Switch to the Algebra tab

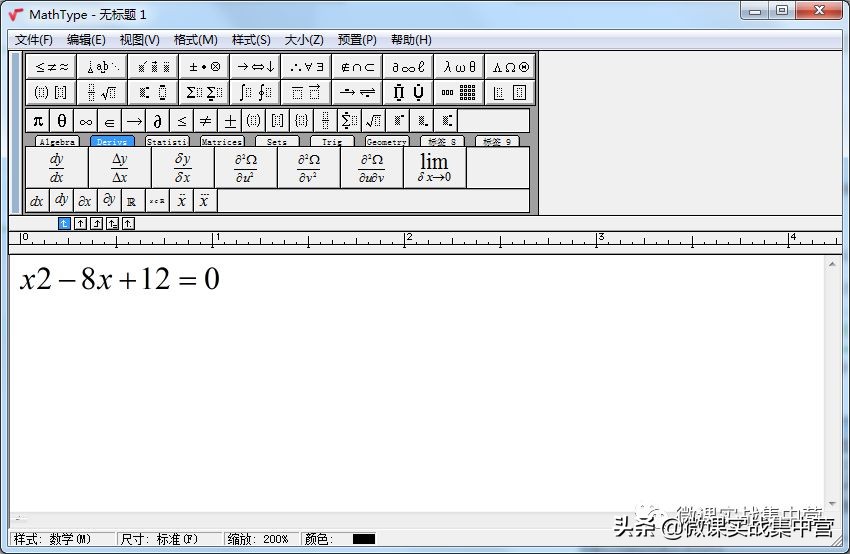click(57, 142)
